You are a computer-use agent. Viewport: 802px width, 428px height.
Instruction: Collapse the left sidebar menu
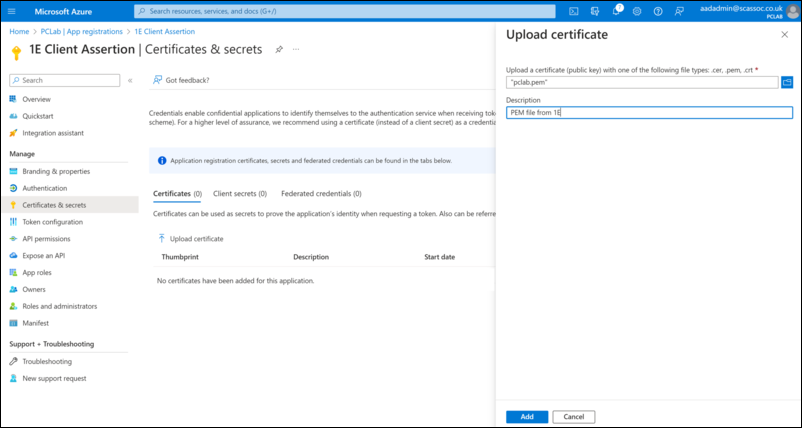[130, 80]
